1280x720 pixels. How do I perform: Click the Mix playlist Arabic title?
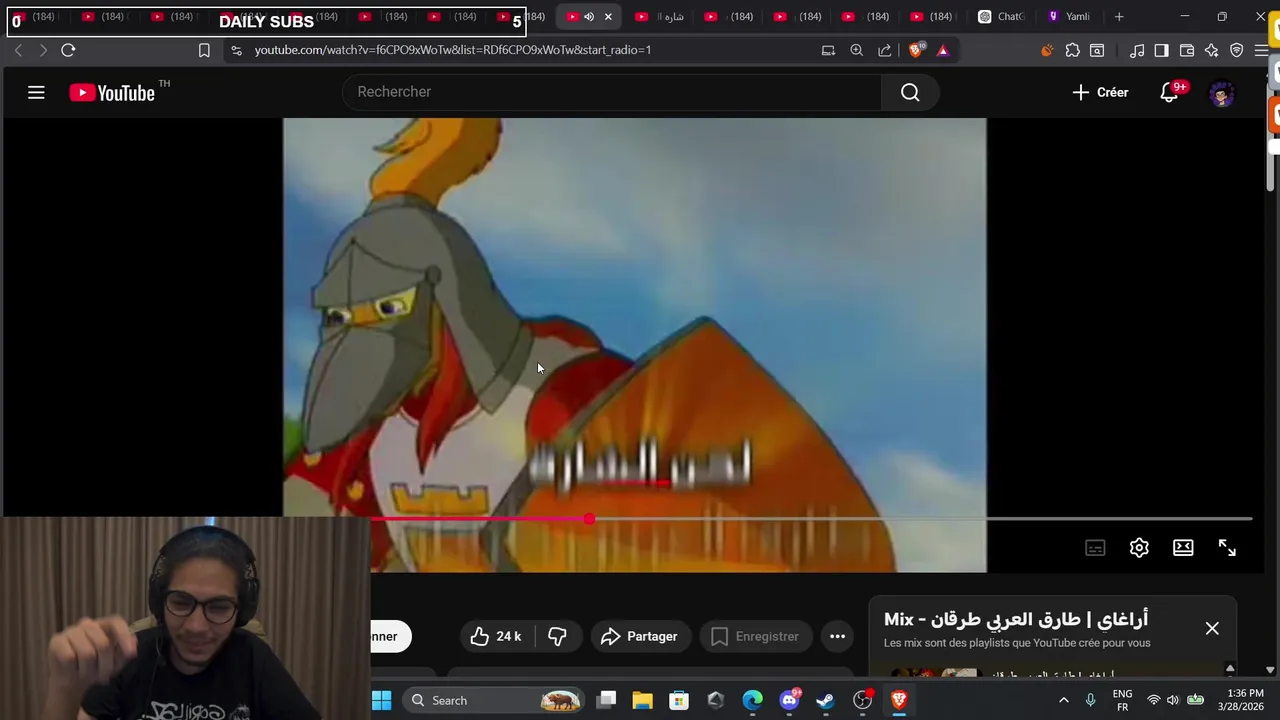(1016, 619)
